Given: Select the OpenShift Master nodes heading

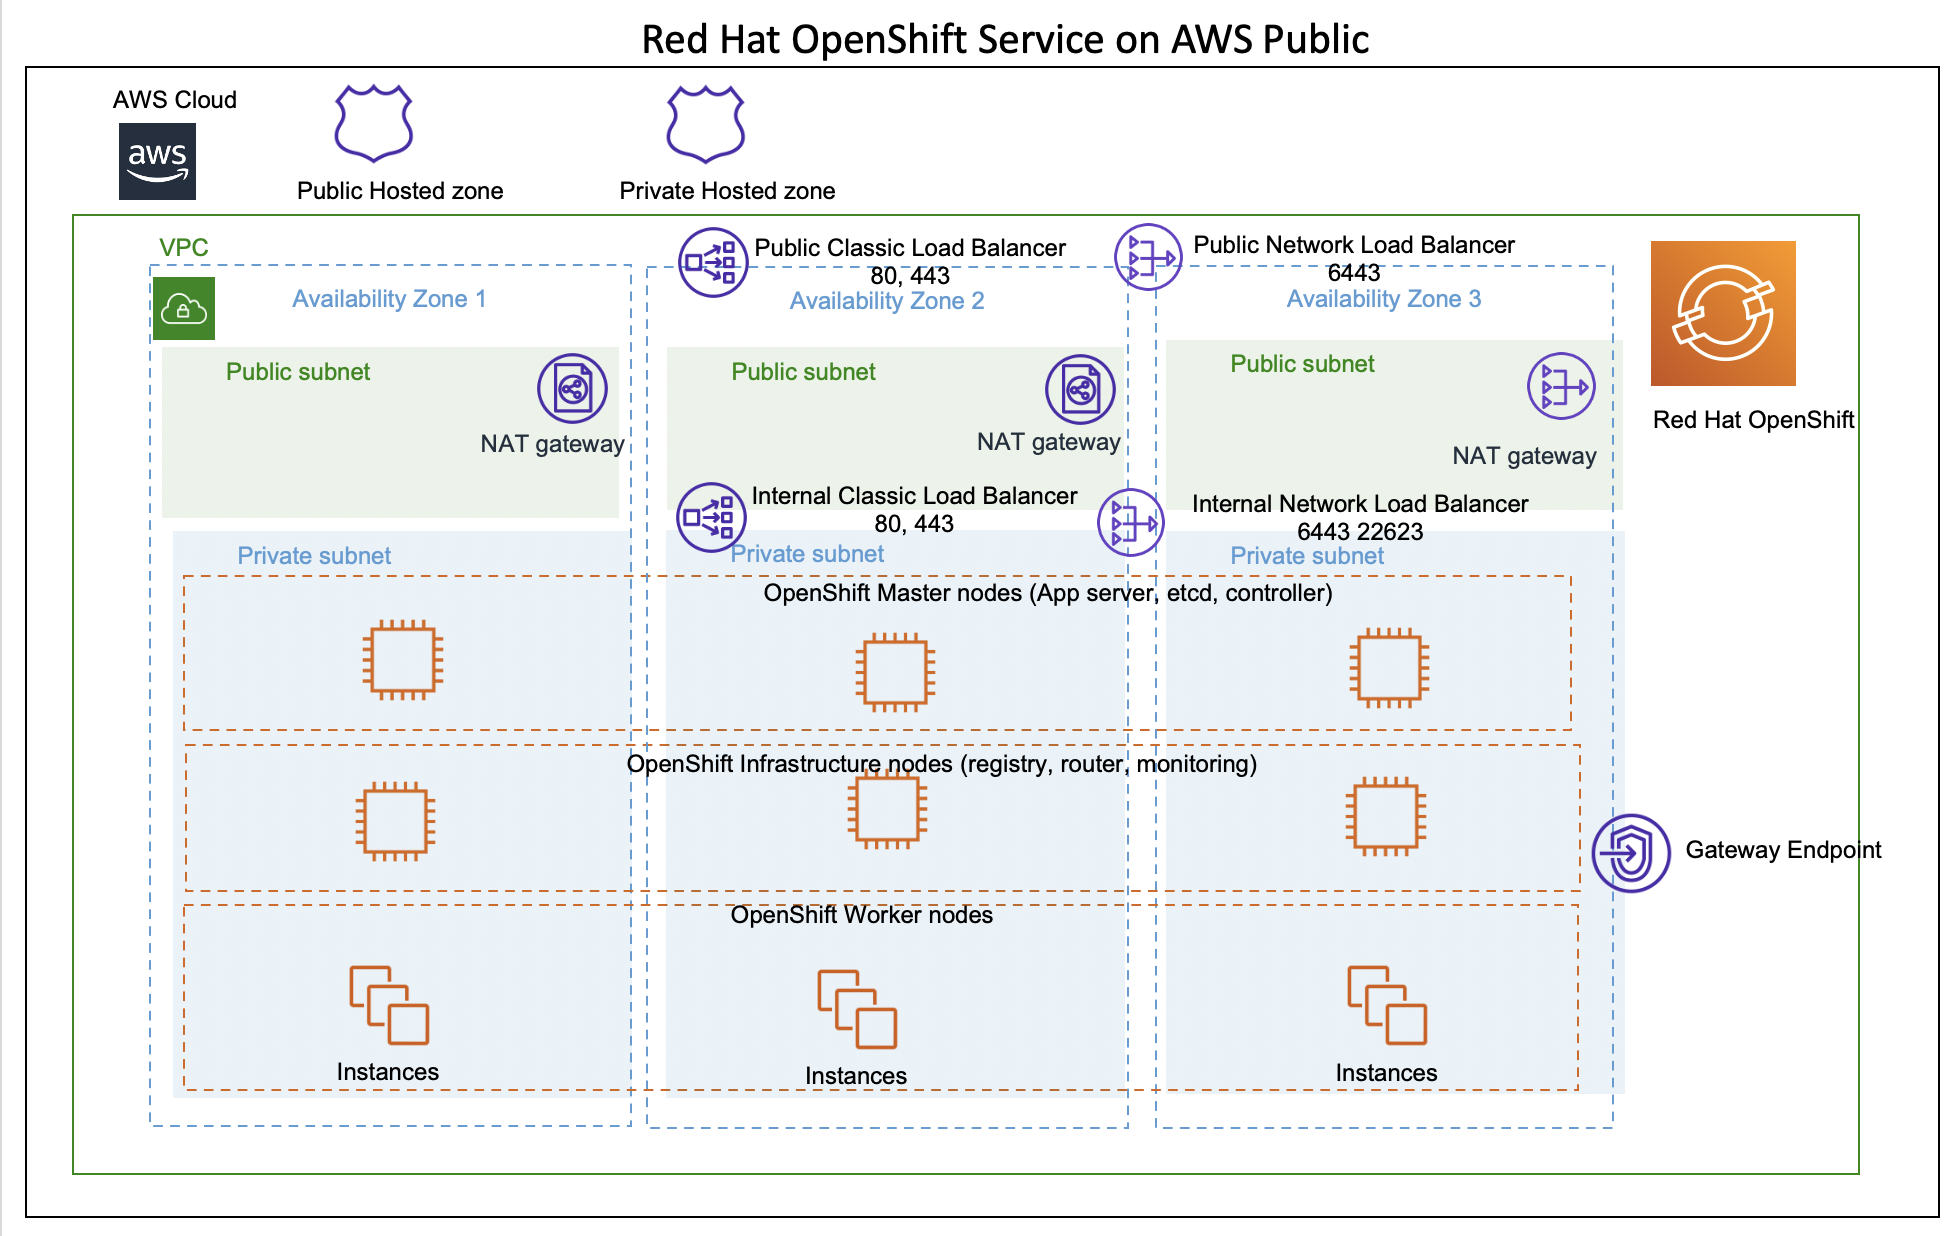Looking at the screenshot, I should click(1048, 593).
